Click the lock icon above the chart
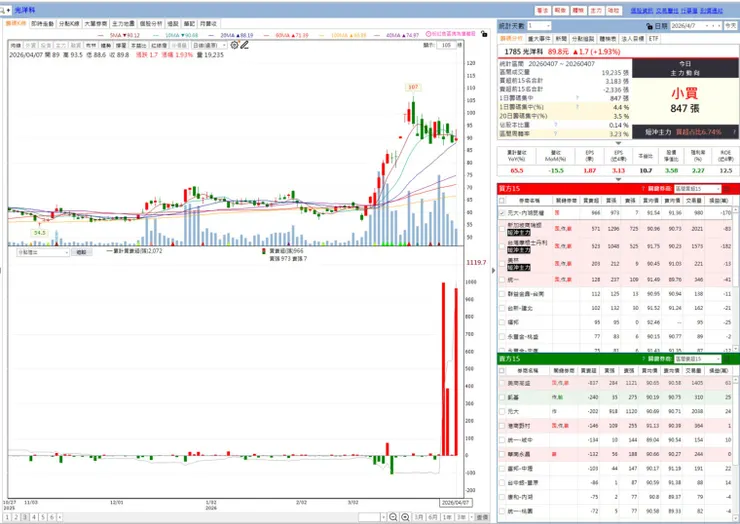Image resolution: width=740 pixels, height=524 pixels. [x=484, y=34]
